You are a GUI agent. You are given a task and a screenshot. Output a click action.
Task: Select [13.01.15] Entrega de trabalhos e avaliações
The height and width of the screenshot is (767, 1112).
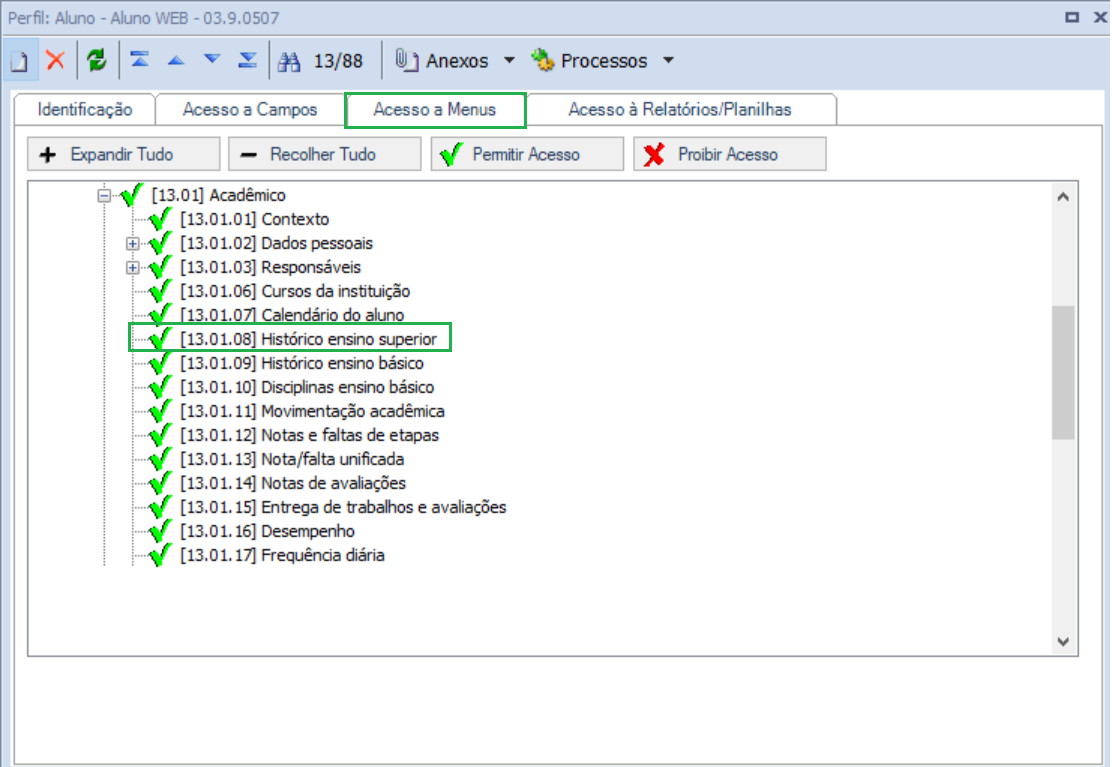pyautogui.click(x=343, y=508)
